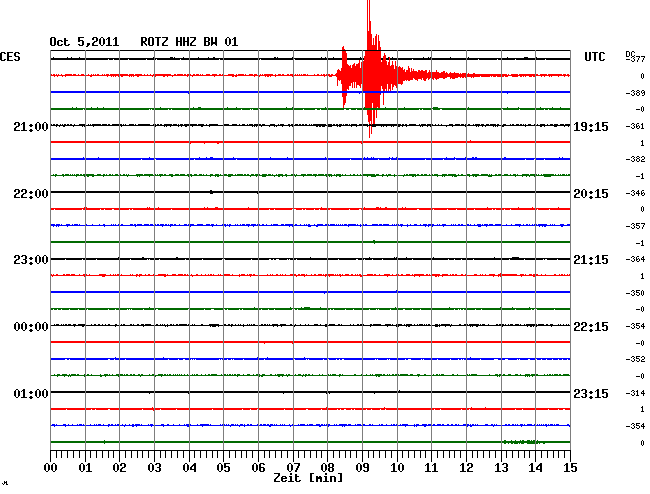Click the "00:00" left time label
The height and width of the screenshot is (494, 650).
(x=31, y=327)
